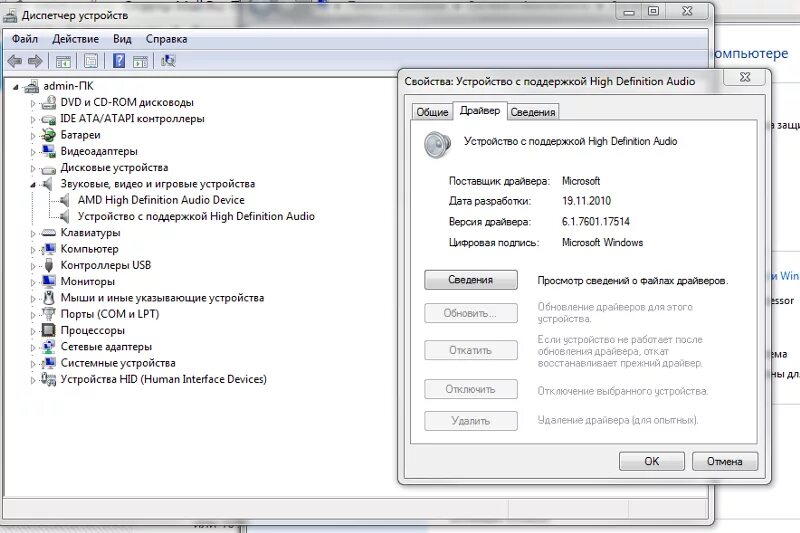This screenshot has width=800, height=533.
Task: Collapse Звуковые, видео и игровые устройства
Action: tap(33, 185)
